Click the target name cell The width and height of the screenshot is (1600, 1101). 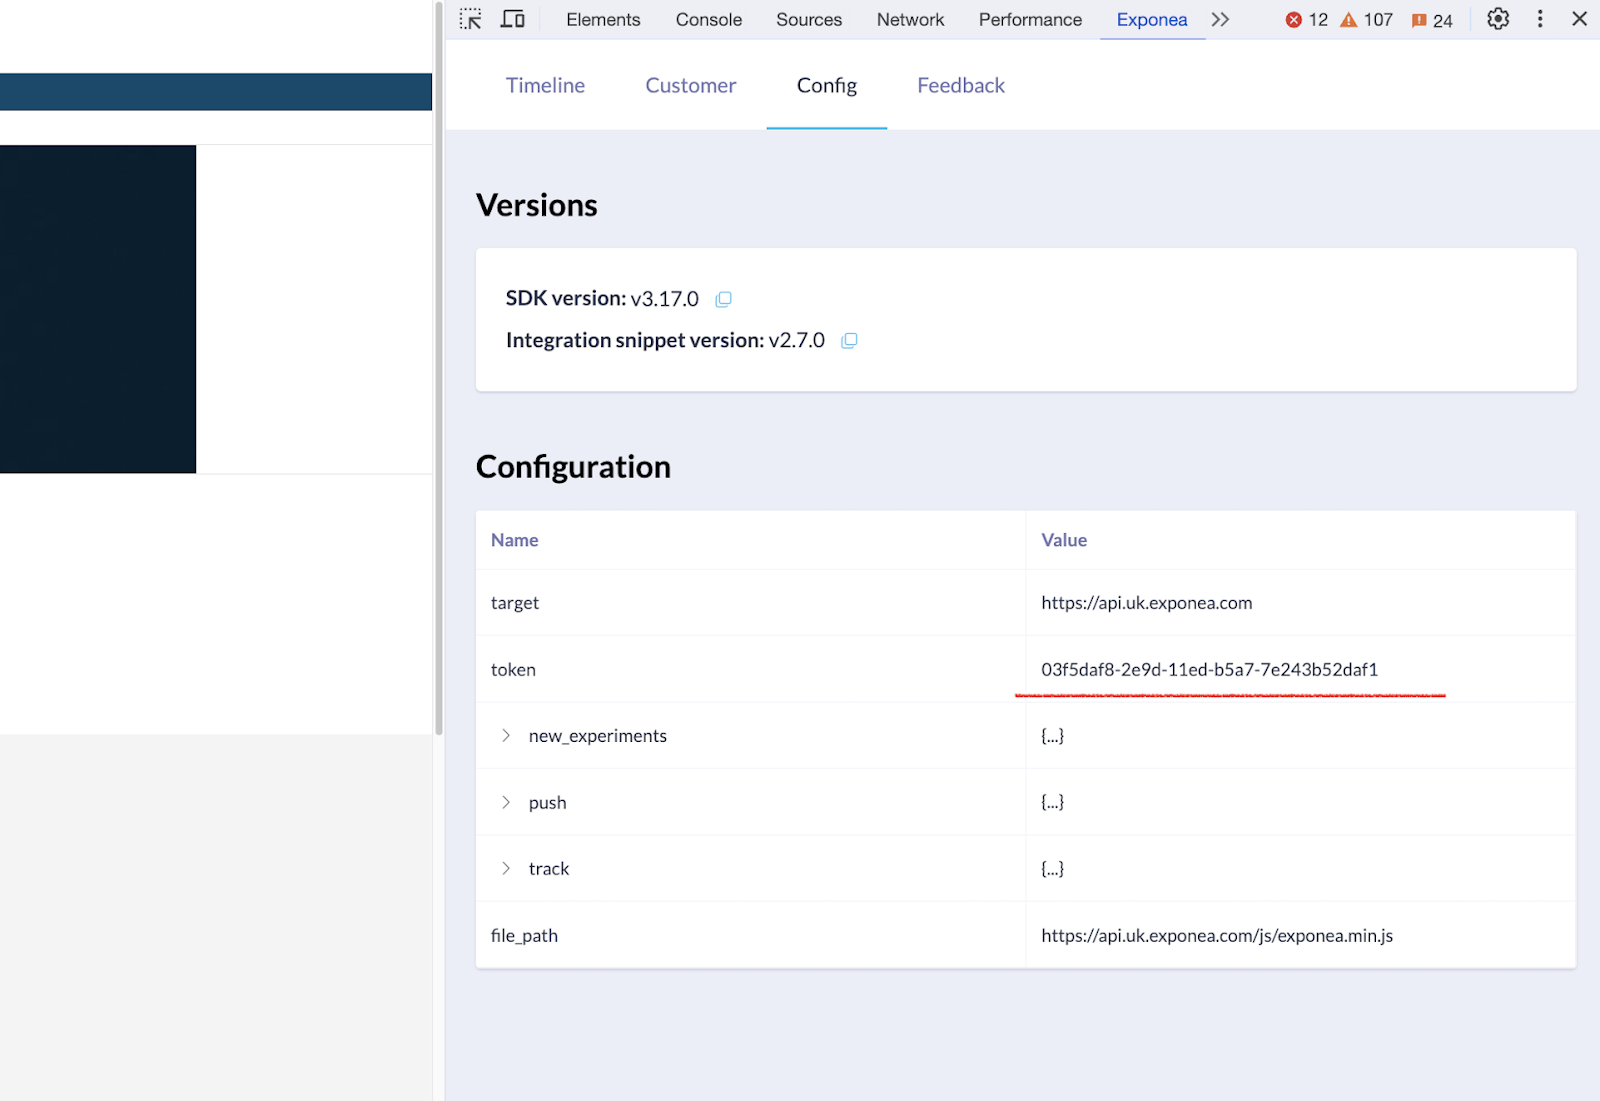tap(751, 603)
